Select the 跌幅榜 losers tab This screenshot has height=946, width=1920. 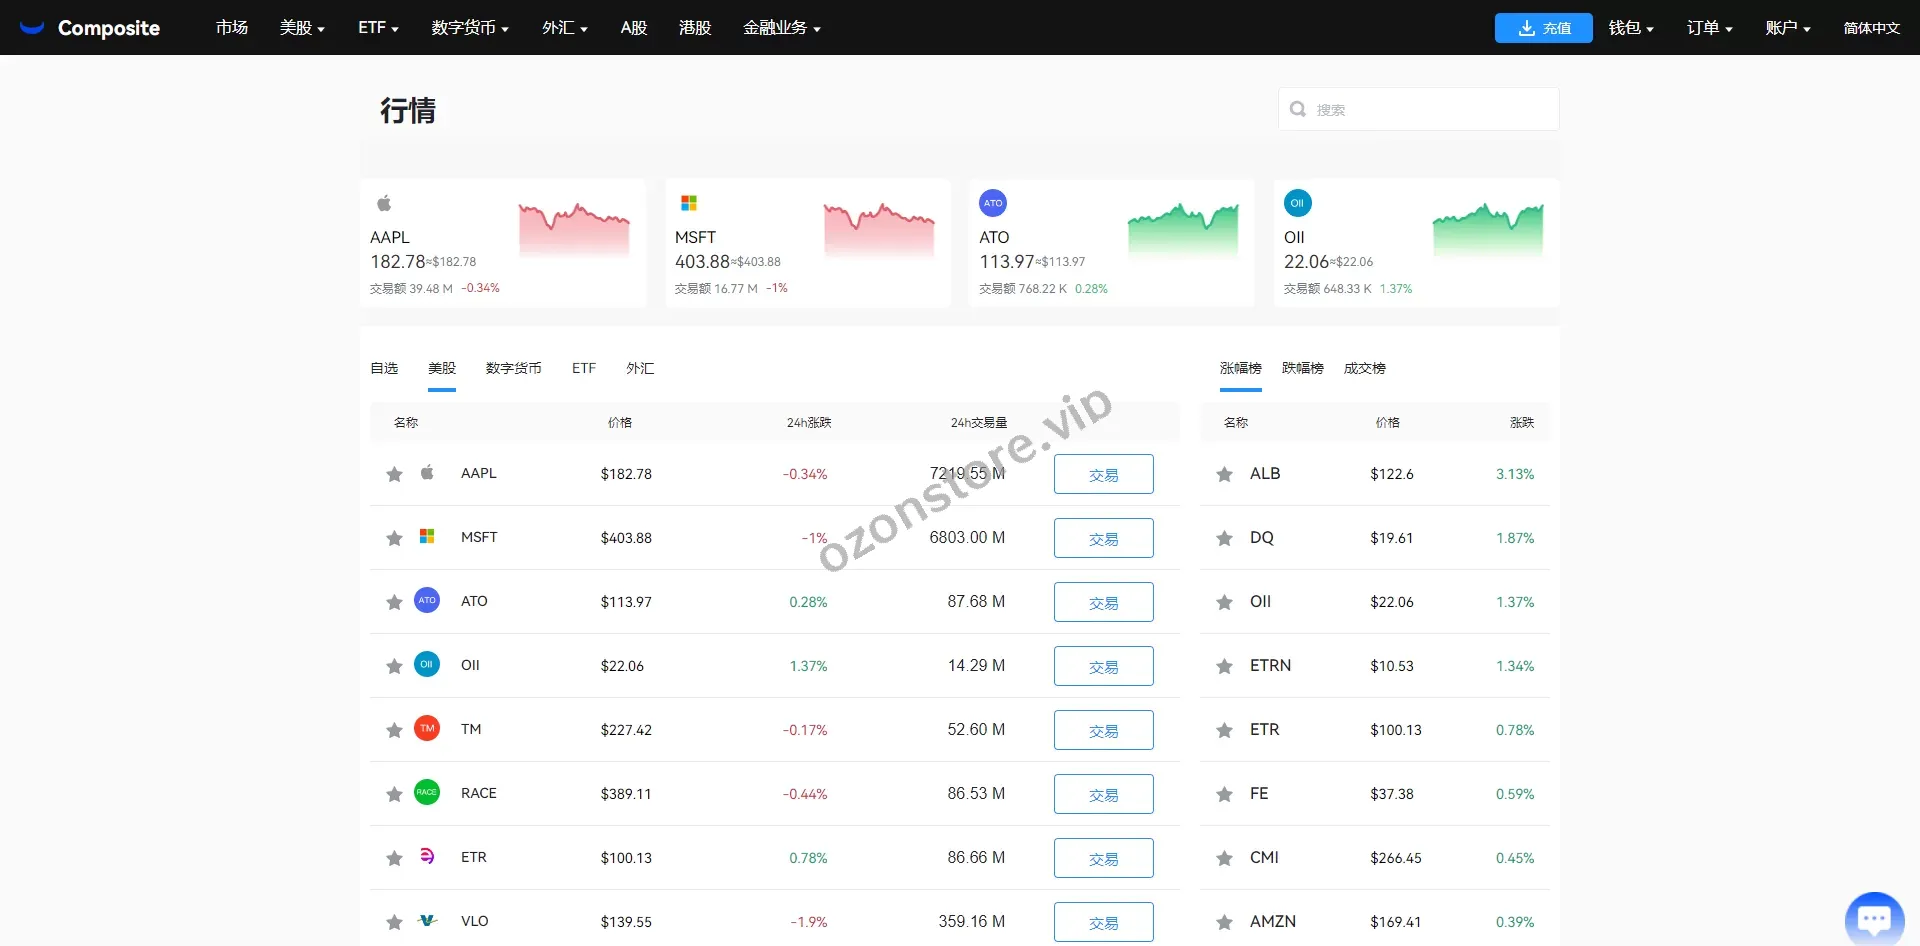(1302, 368)
